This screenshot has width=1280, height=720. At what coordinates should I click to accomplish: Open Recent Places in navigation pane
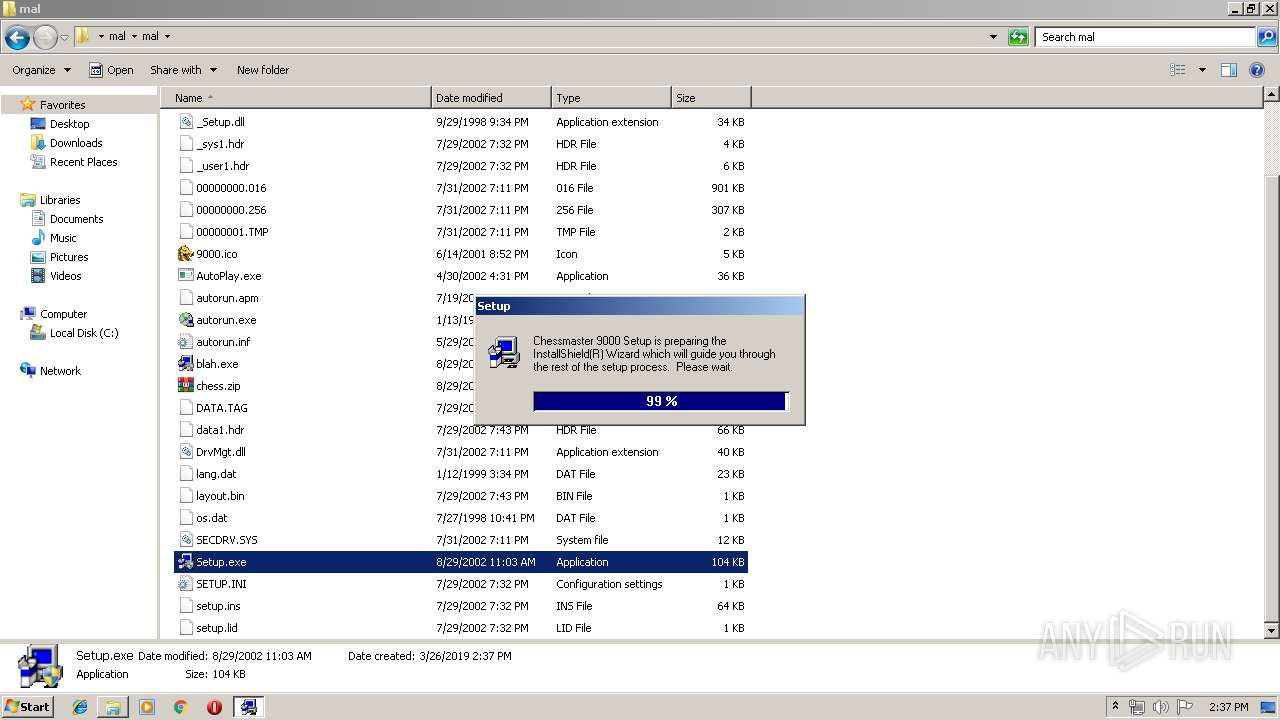point(83,162)
